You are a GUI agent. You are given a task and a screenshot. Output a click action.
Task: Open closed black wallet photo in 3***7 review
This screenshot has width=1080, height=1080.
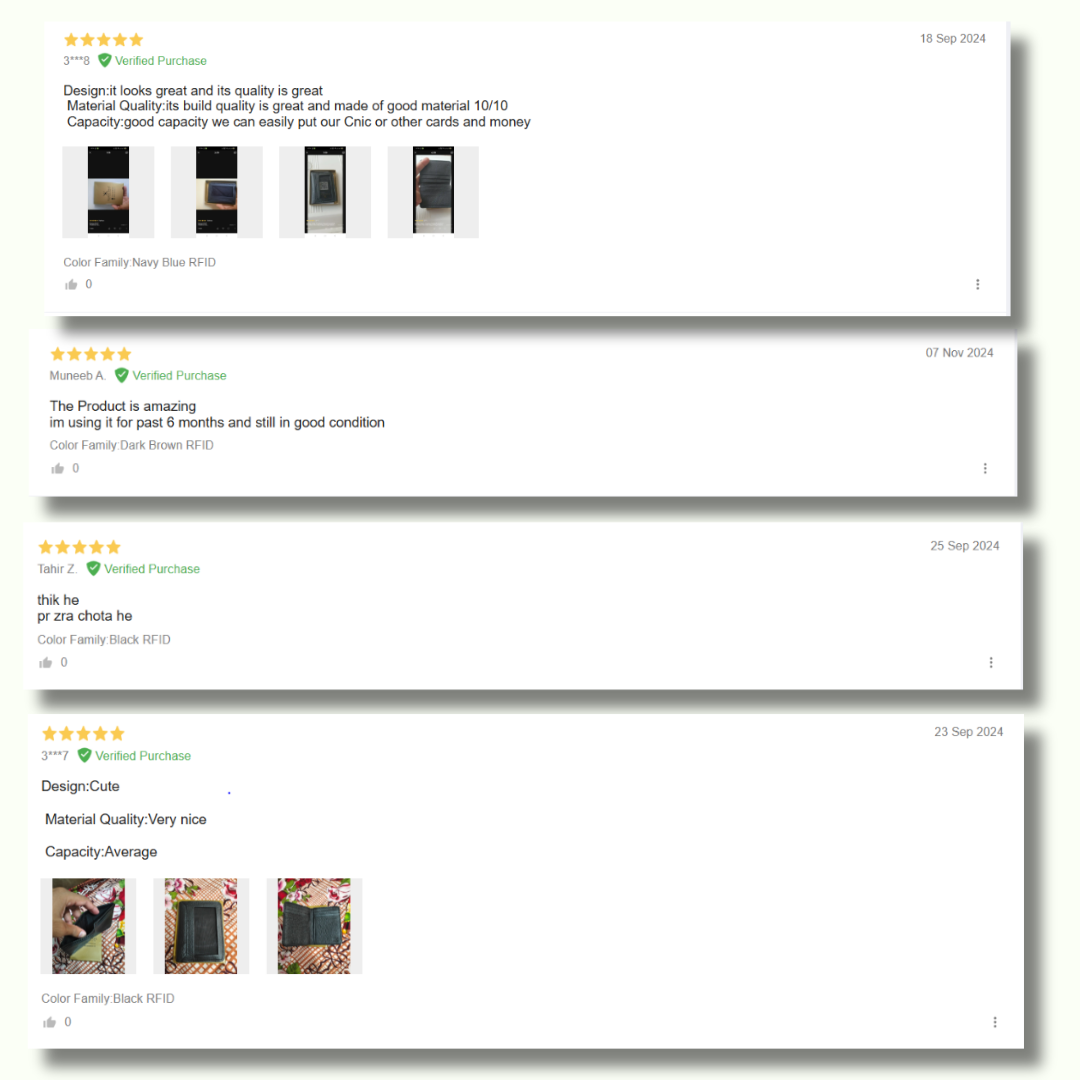pyautogui.click(x=201, y=926)
